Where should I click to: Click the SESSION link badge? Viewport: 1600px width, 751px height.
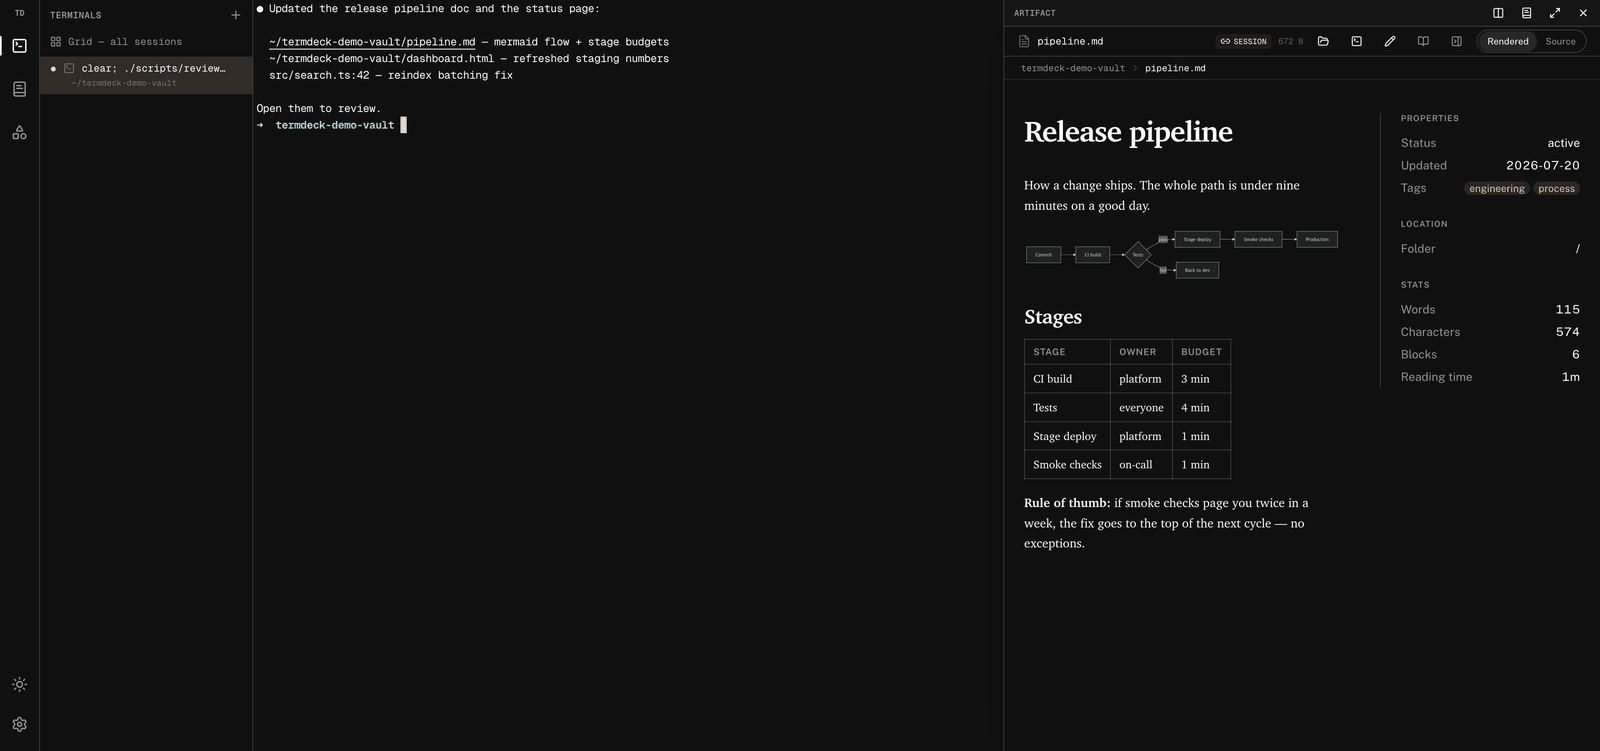(x=1244, y=41)
